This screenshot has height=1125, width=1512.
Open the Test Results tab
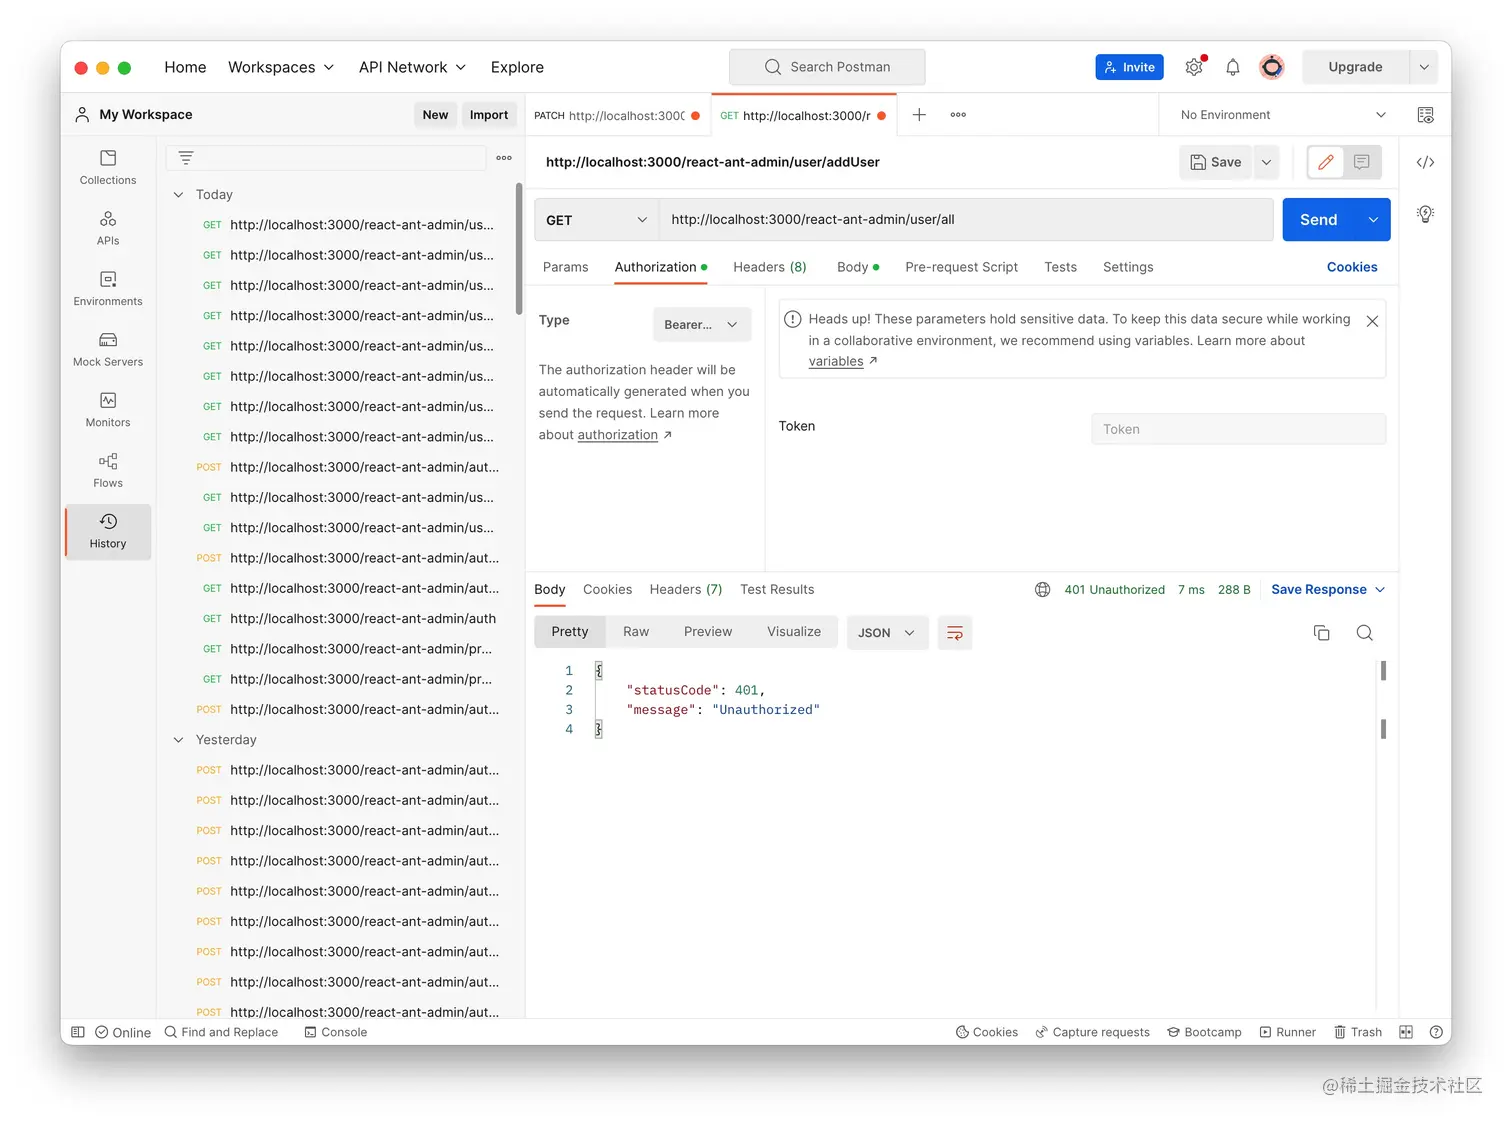coord(777,590)
